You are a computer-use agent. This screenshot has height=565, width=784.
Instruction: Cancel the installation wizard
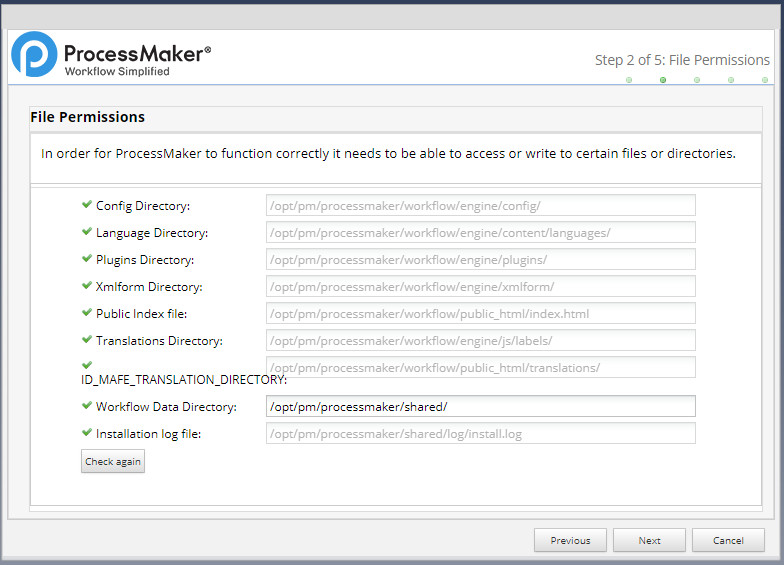(x=728, y=540)
